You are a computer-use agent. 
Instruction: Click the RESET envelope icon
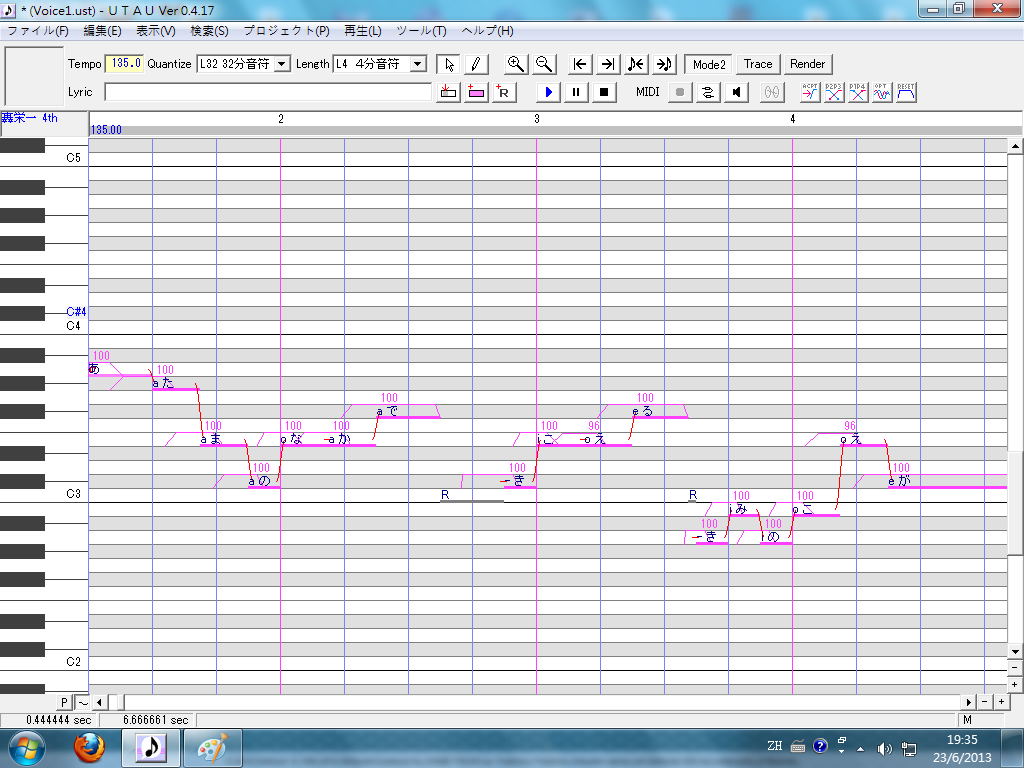[x=906, y=92]
